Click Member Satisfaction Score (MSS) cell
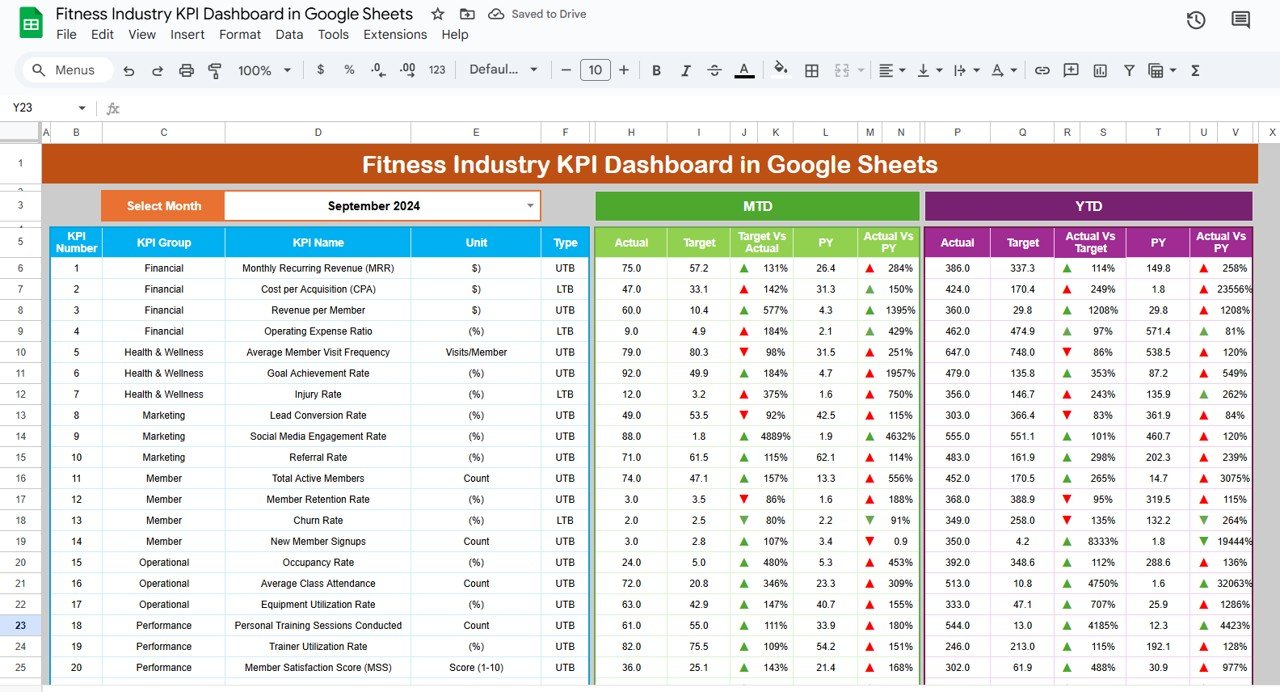 coord(318,667)
